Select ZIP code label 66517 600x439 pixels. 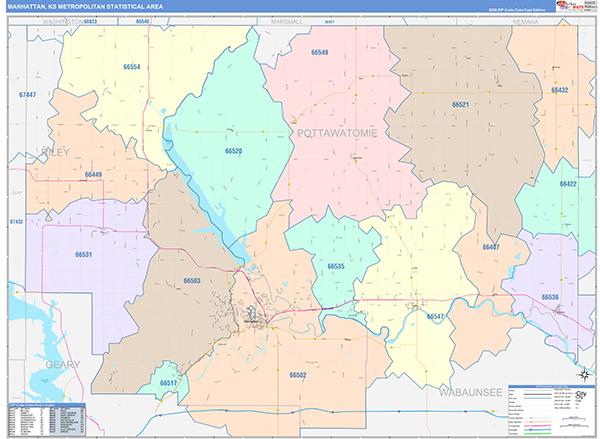[168, 383]
